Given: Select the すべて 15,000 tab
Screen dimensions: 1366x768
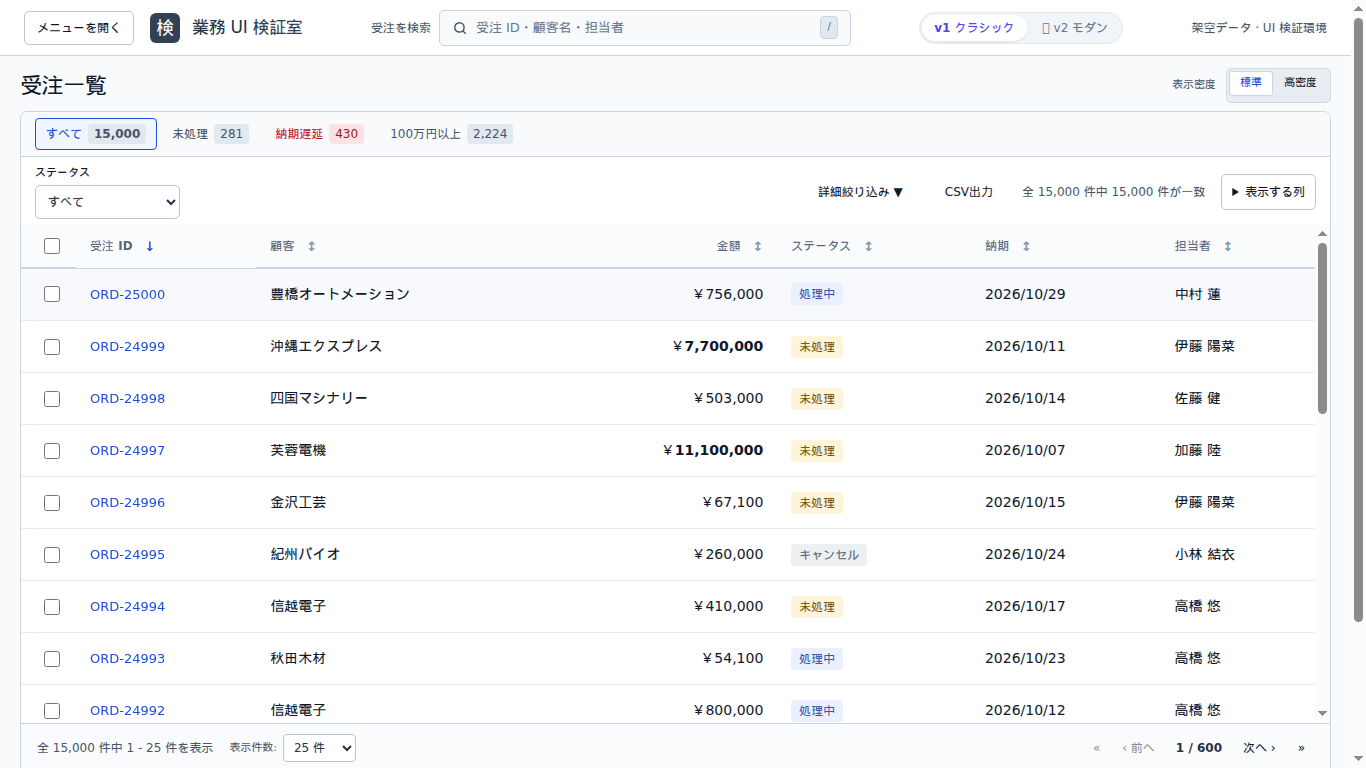Looking at the screenshot, I should point(96,134).
